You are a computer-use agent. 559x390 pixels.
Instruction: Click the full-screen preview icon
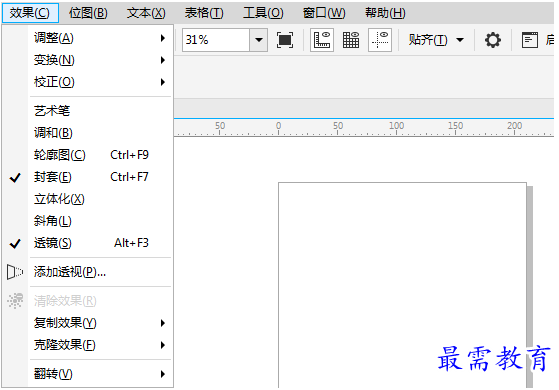click(285, 40)
